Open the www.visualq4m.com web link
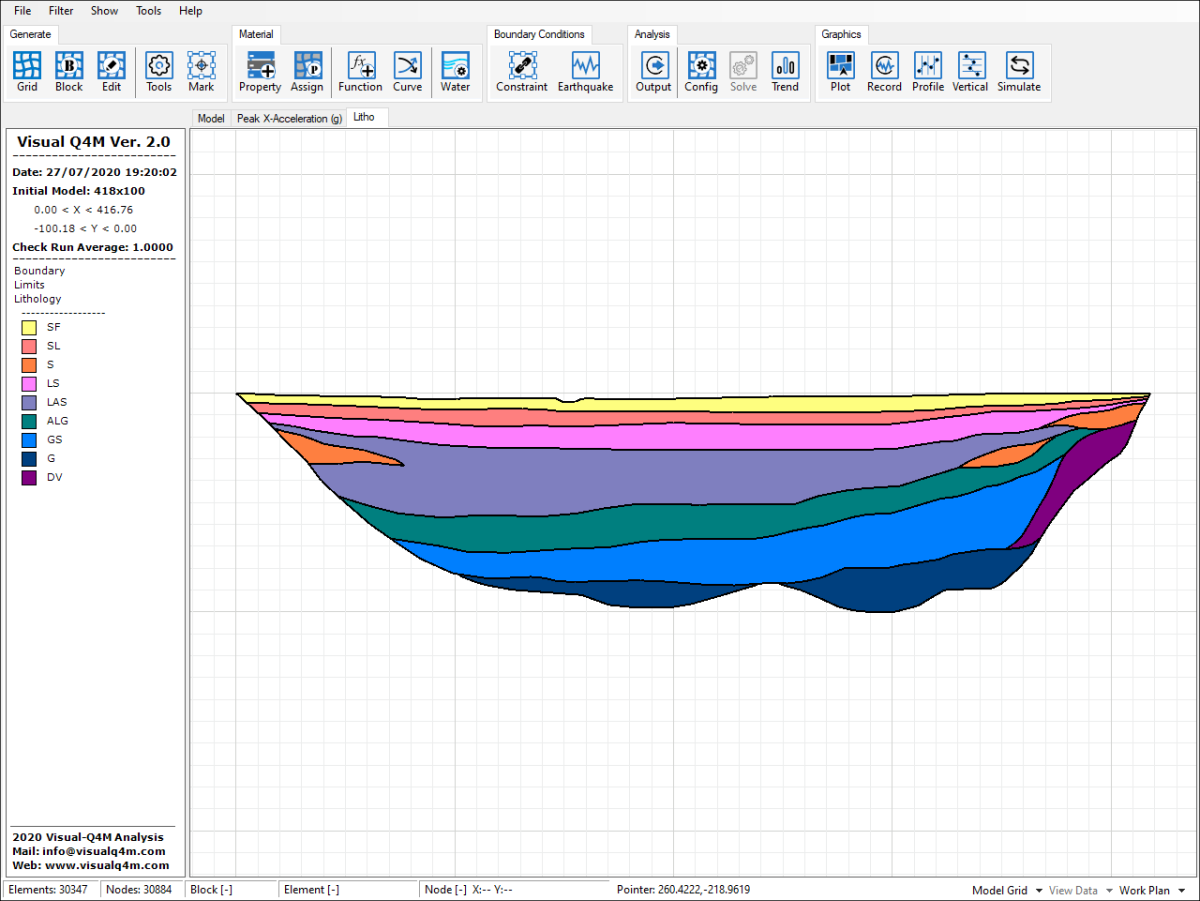 pyautogui.click(x=107, y=865)
